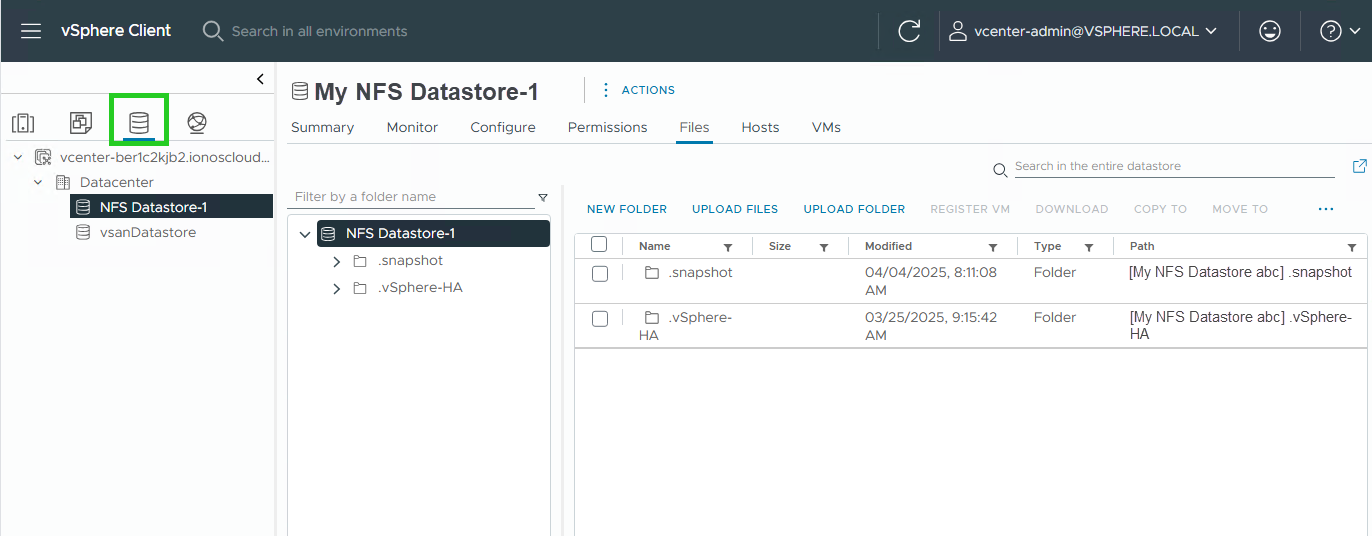Open the vcenter-admin user dropdown
The width and height of the screenshot is (1372, 536).
point(1083,31)
